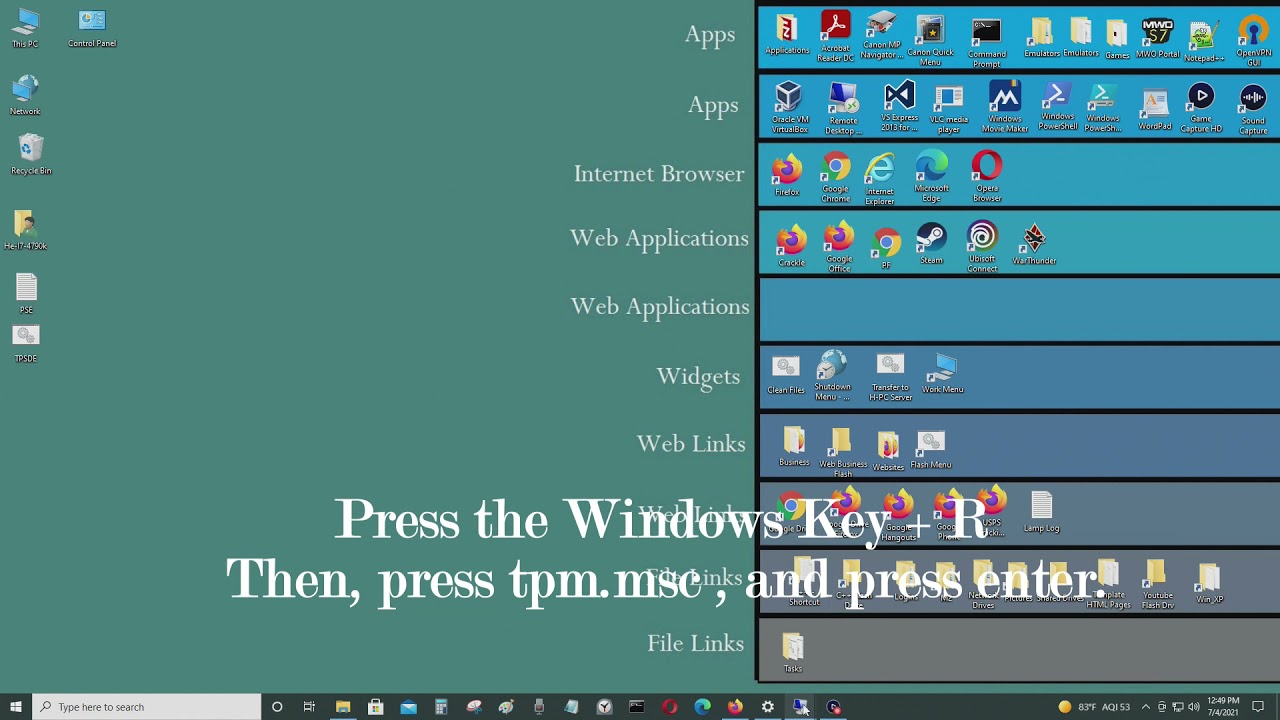Open Firefox in the browser row
This screenshot has height=720, width=1280.
787,175
